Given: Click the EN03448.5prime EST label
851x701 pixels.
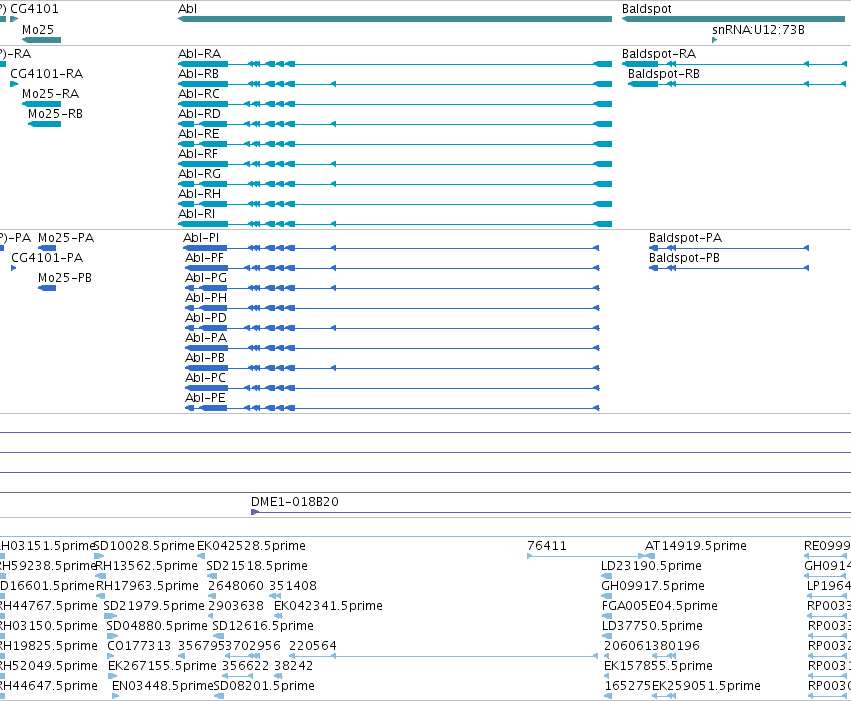Looking at the screenshot, I should point(163,686).
